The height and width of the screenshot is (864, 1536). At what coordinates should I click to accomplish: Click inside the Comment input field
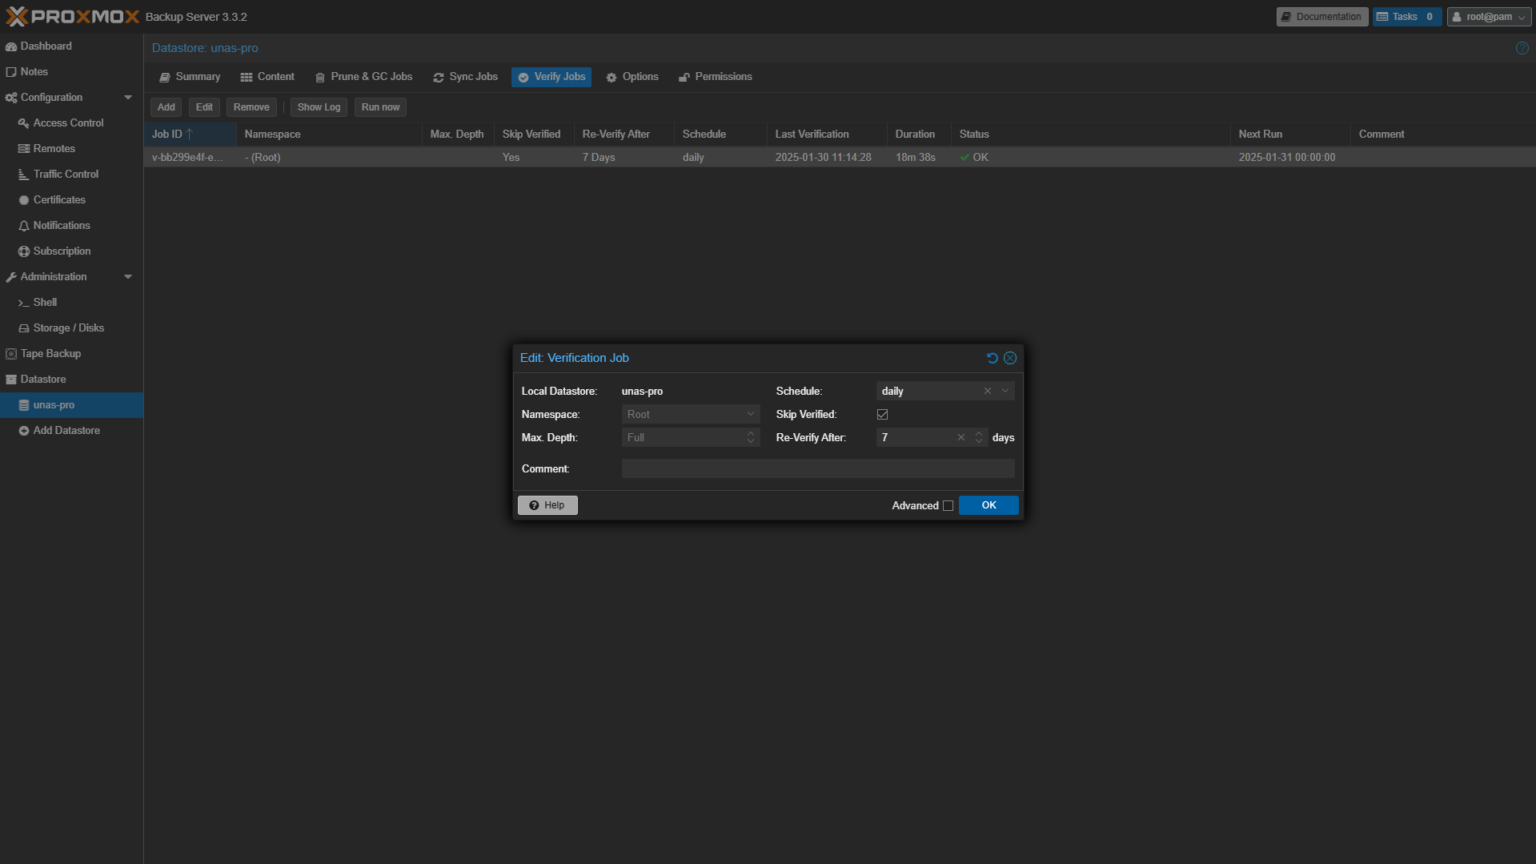818,468
